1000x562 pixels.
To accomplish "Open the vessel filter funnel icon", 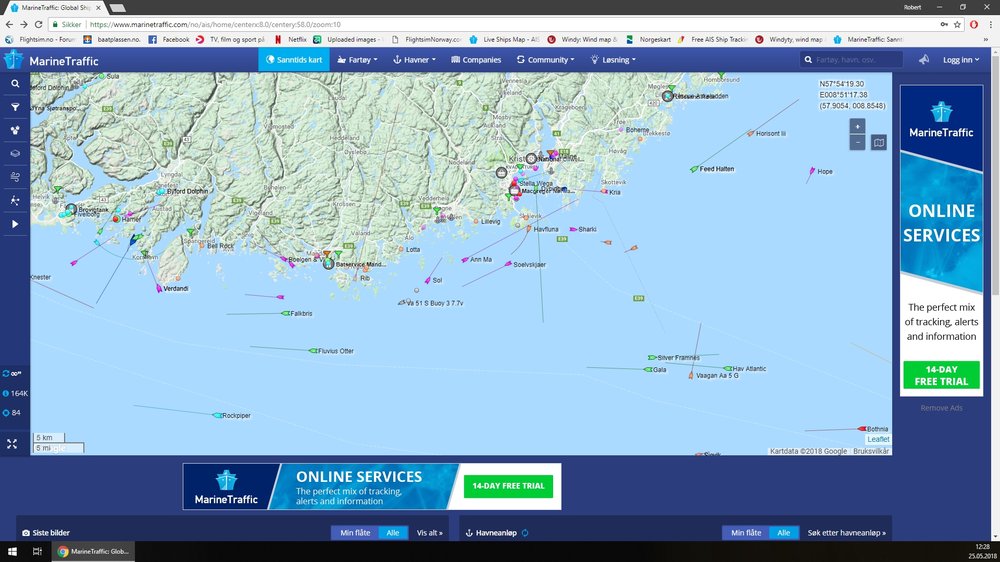I will click(15, 107).
